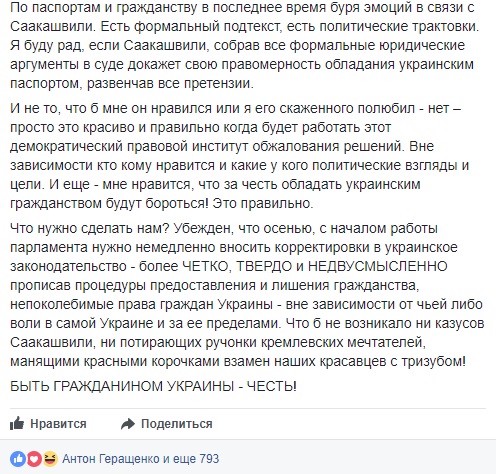Viewport: 496px width, 474px height.
Task: Open the blue Like reaction list
Action: click(x=18, y=459)
